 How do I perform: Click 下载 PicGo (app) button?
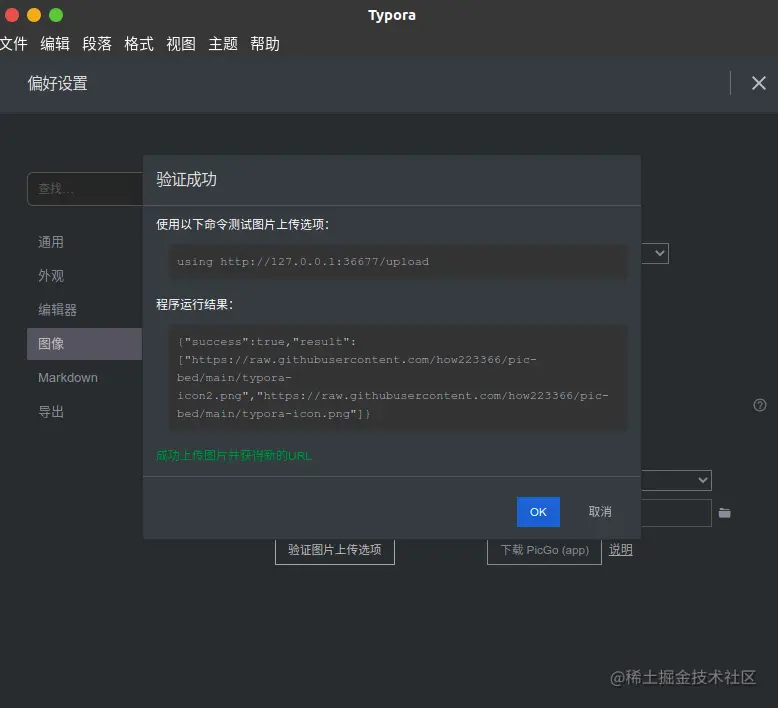coord(544,550)
